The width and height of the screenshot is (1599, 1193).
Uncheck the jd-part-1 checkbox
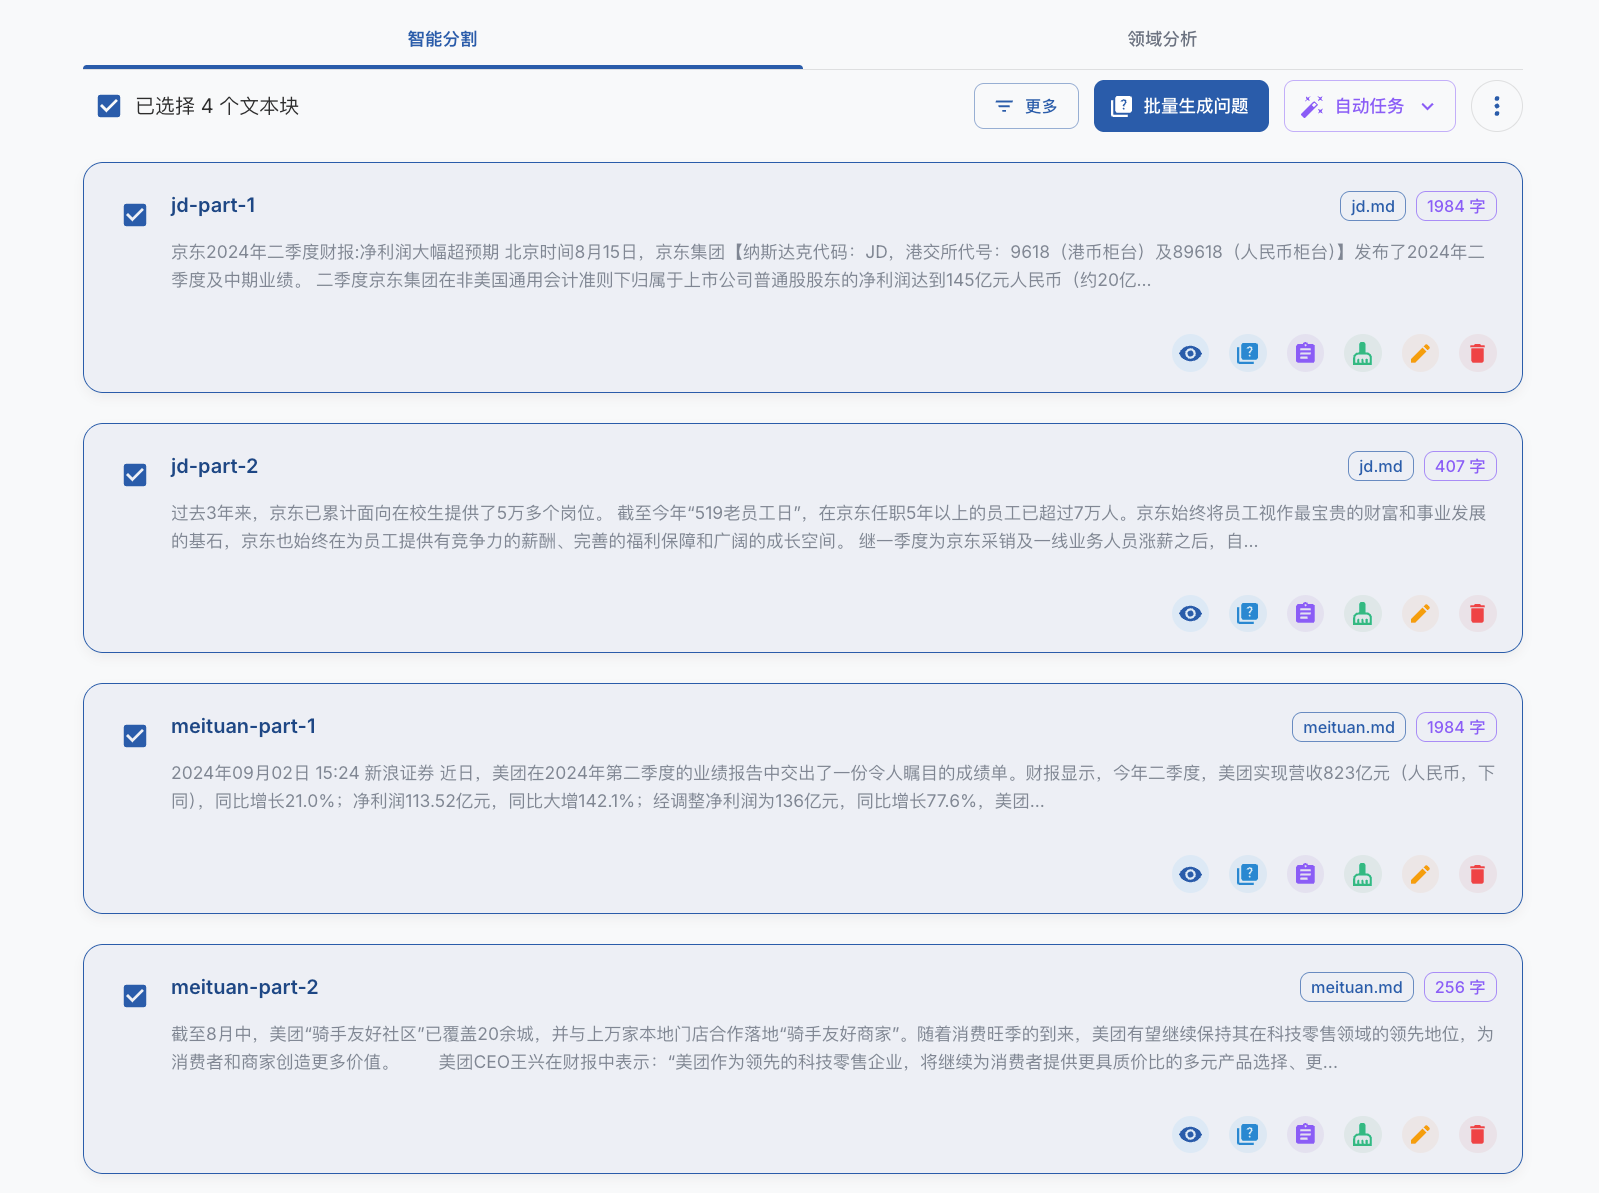pyautogui.click(x=135, y=215)
